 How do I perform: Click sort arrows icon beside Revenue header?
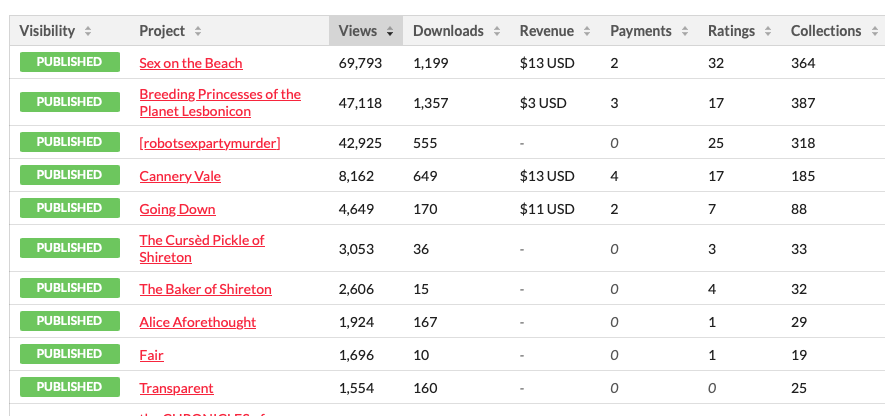(x=585, y=31)
